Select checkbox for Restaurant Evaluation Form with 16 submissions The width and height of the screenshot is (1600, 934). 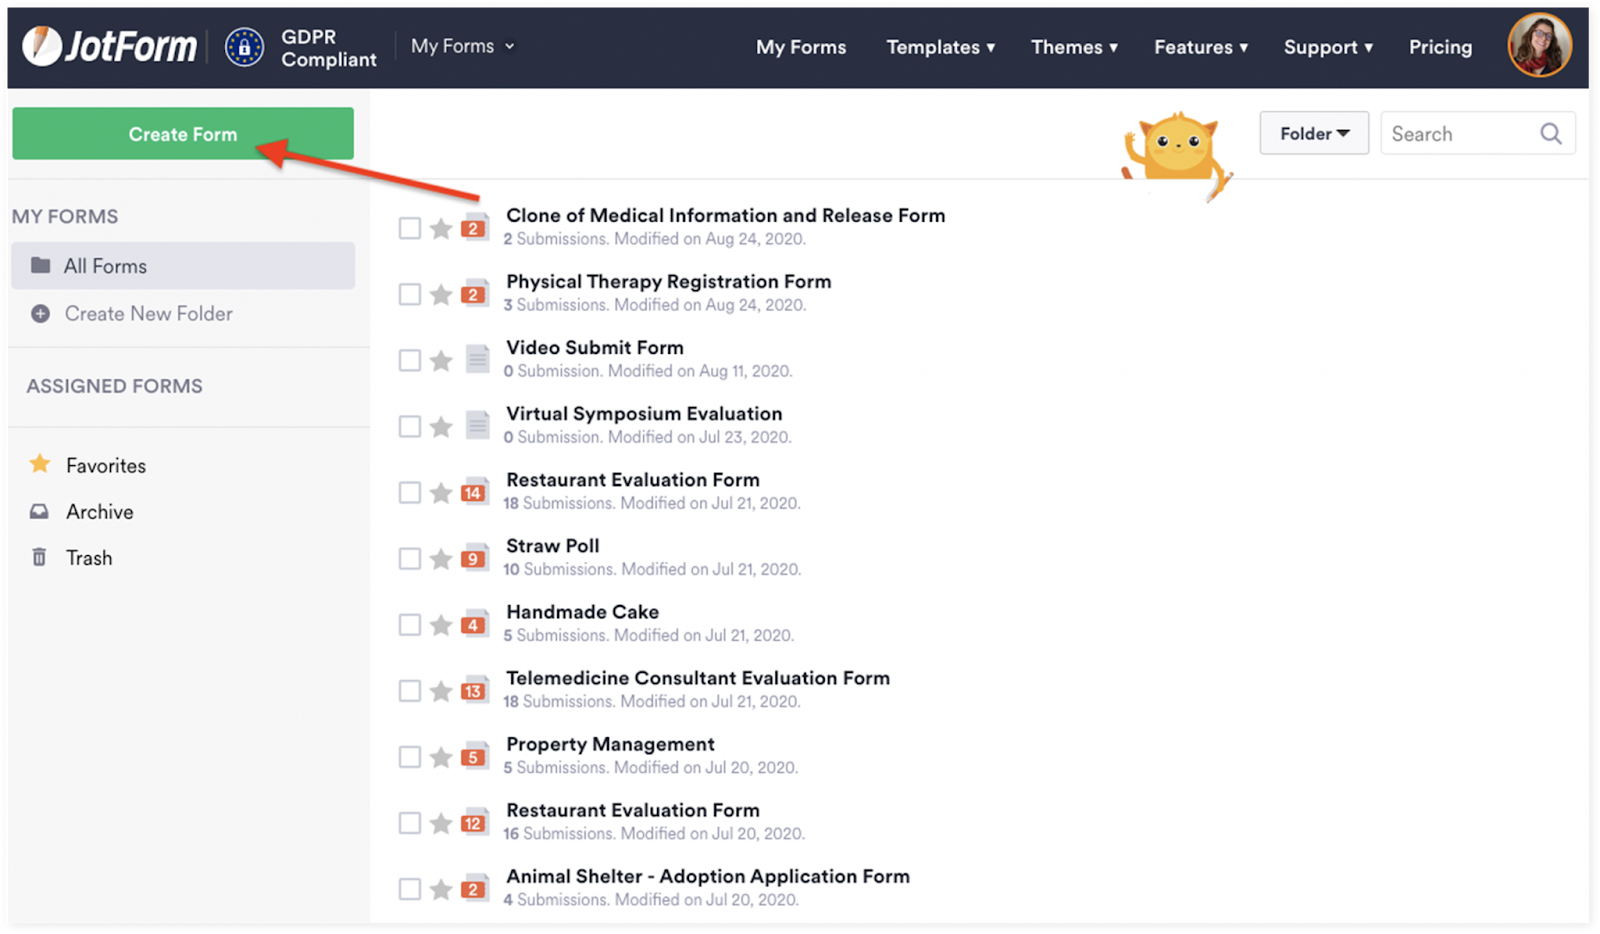click(x=409, y=822)
